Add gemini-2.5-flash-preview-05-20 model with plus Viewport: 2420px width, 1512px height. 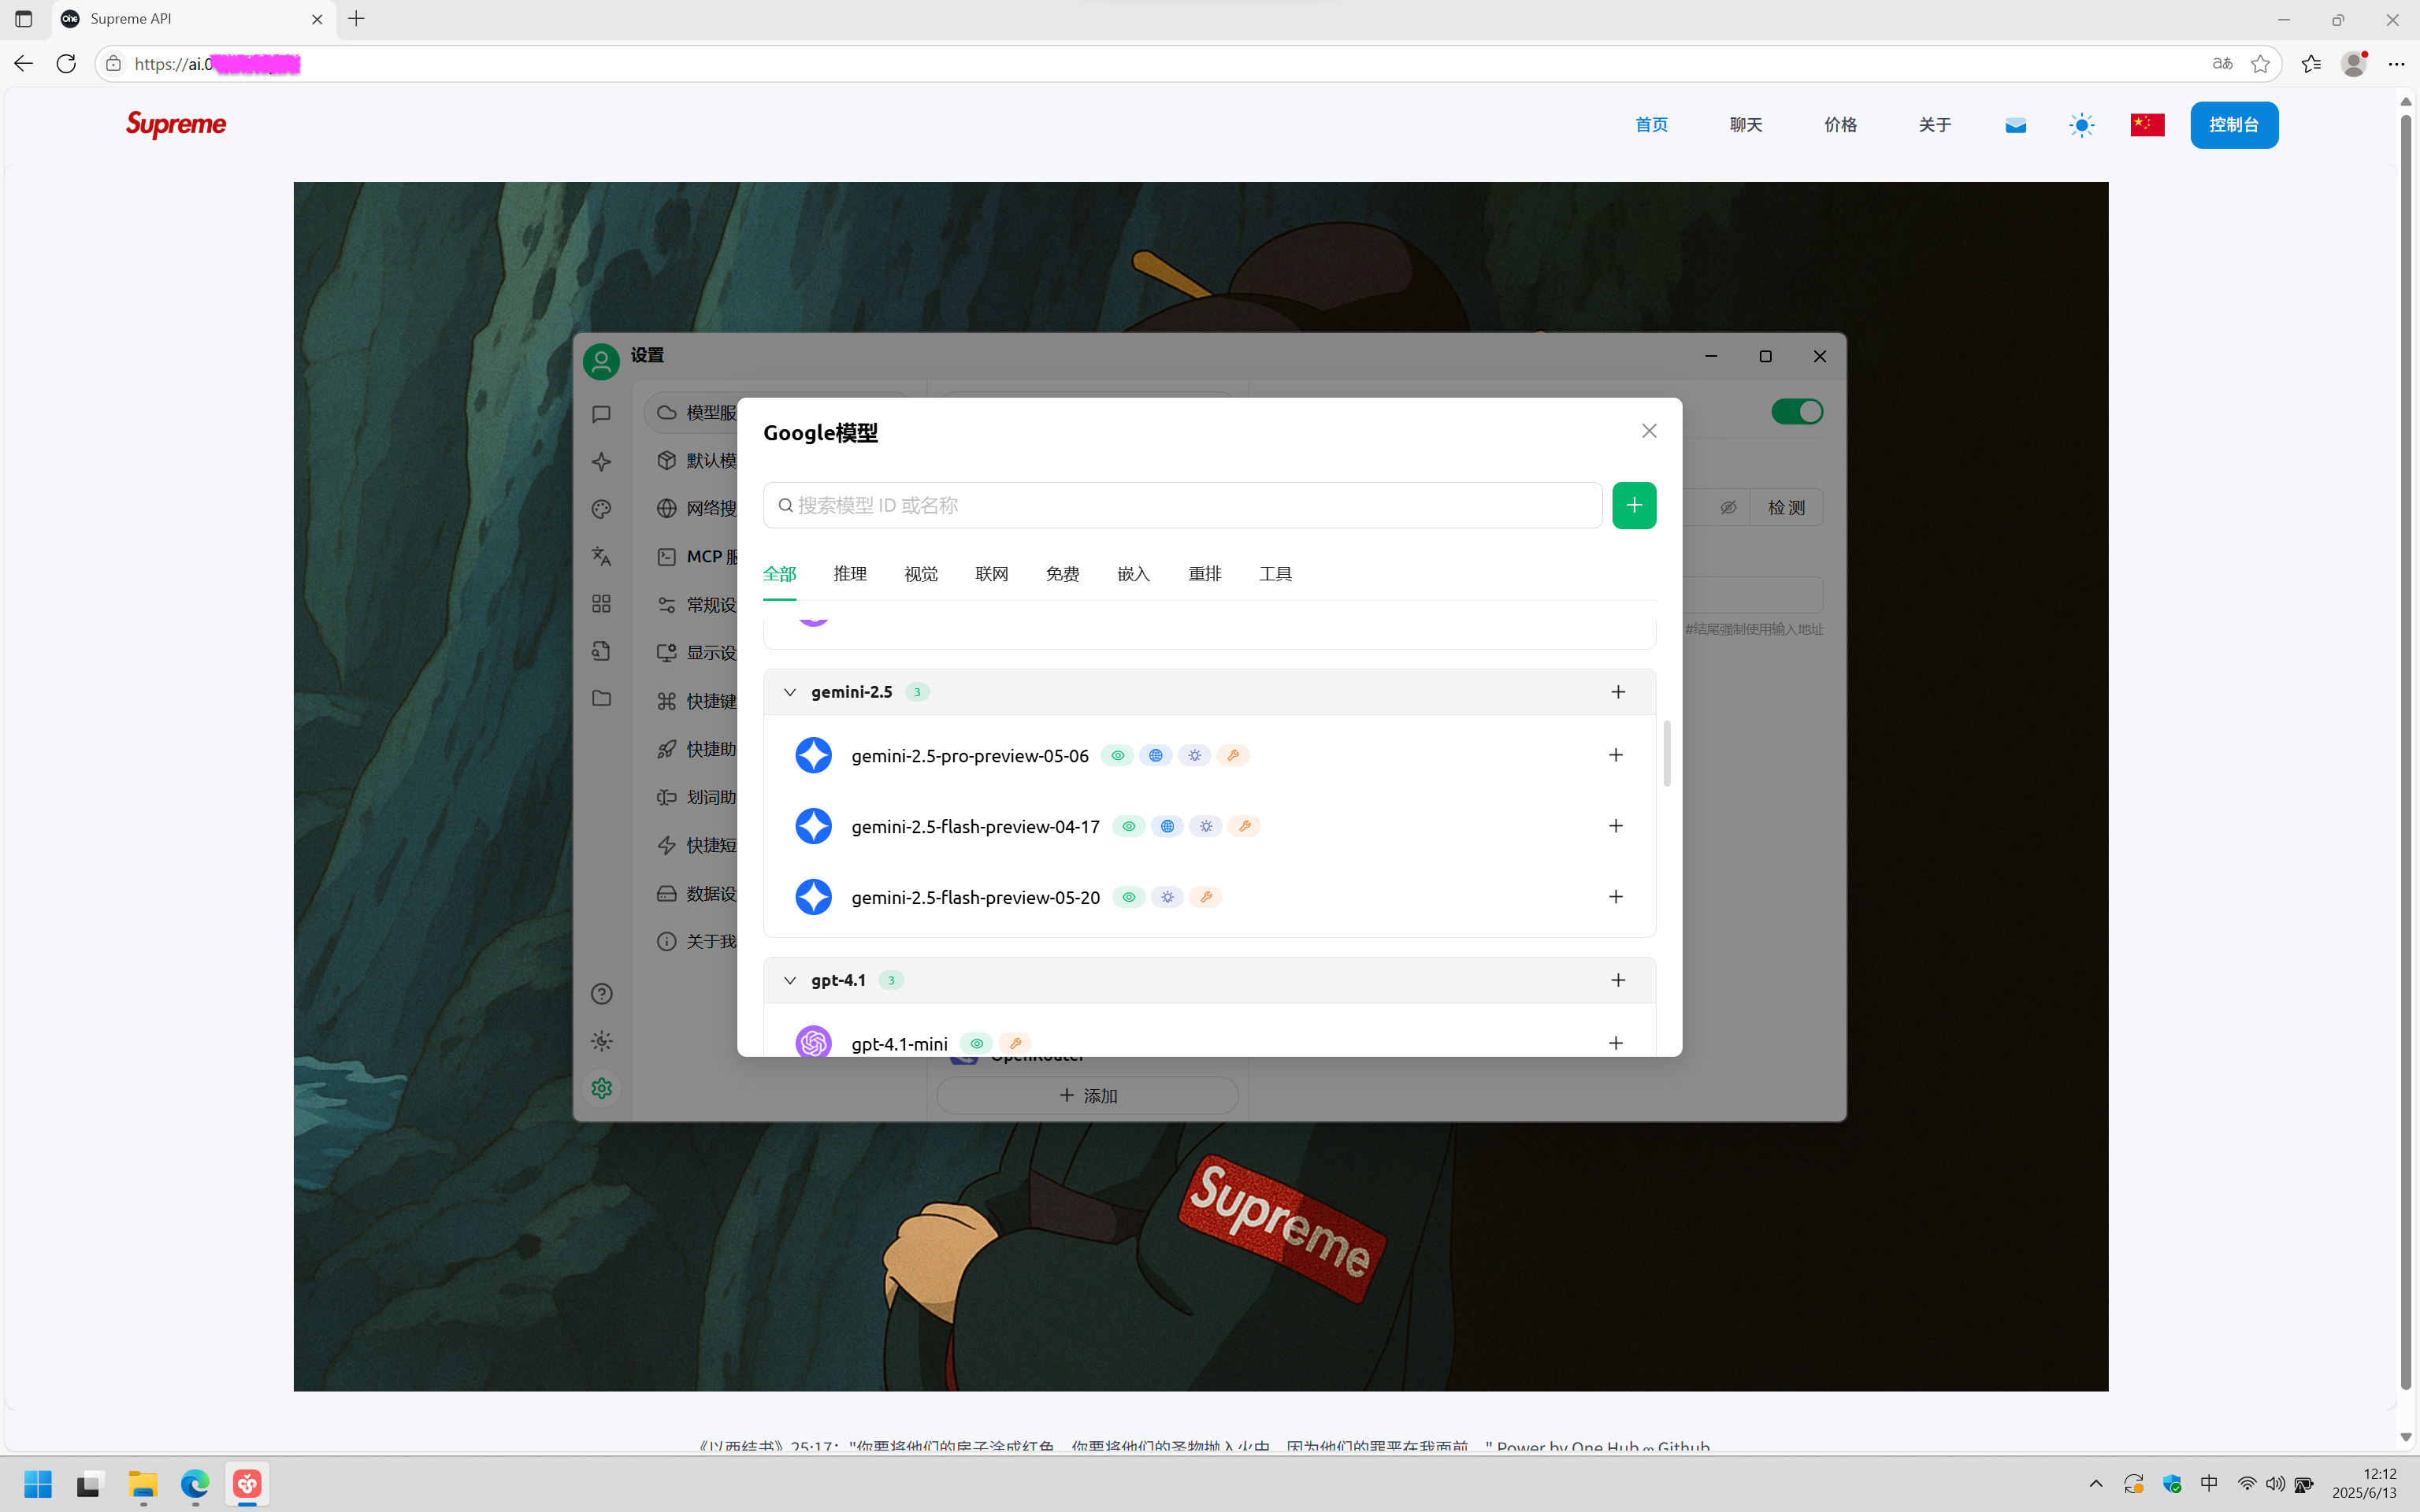coord(1615,897)
